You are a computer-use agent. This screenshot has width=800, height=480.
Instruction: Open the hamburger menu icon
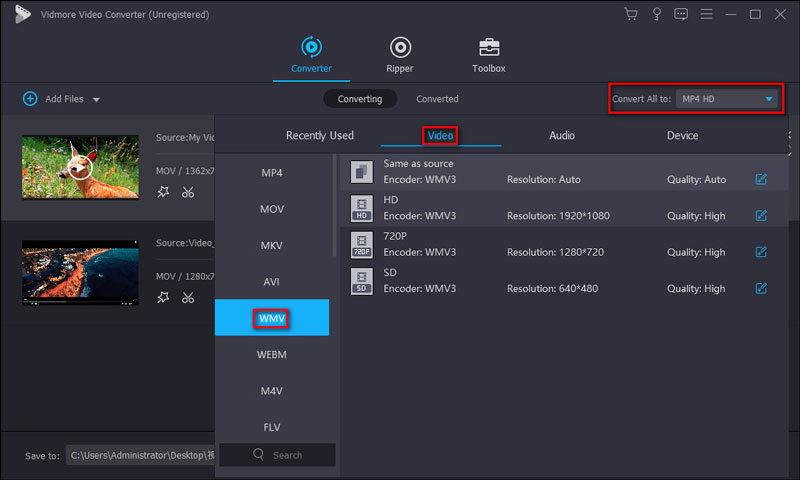(706, 14)
